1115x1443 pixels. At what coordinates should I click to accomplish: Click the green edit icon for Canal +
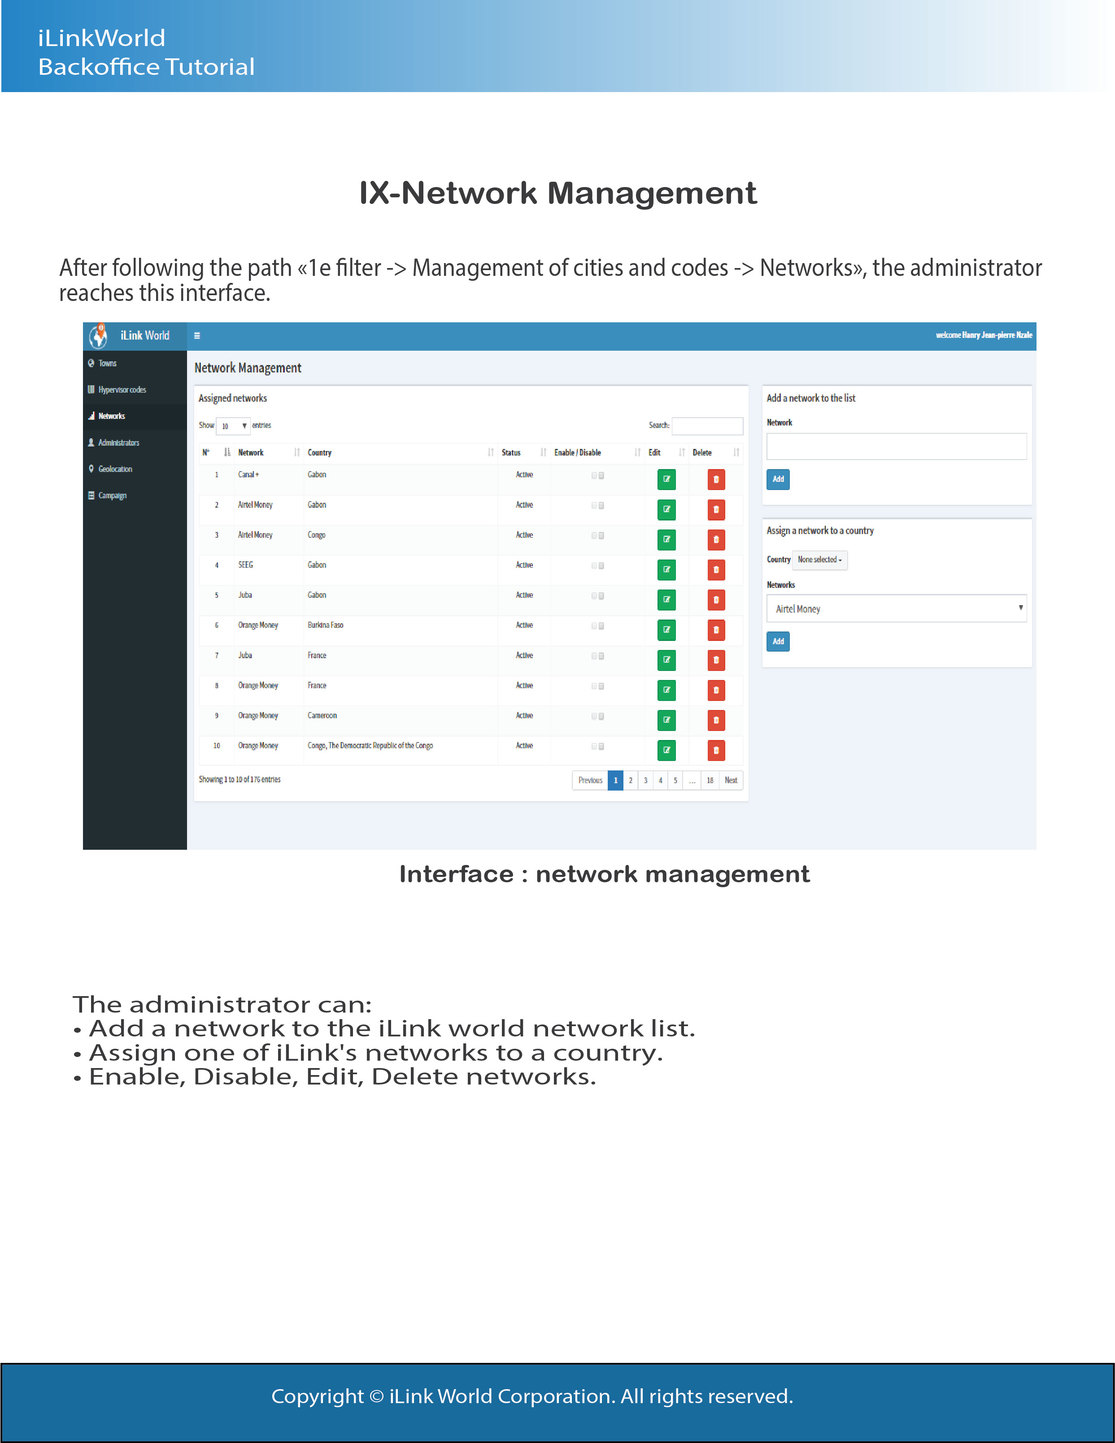point(666,480)
